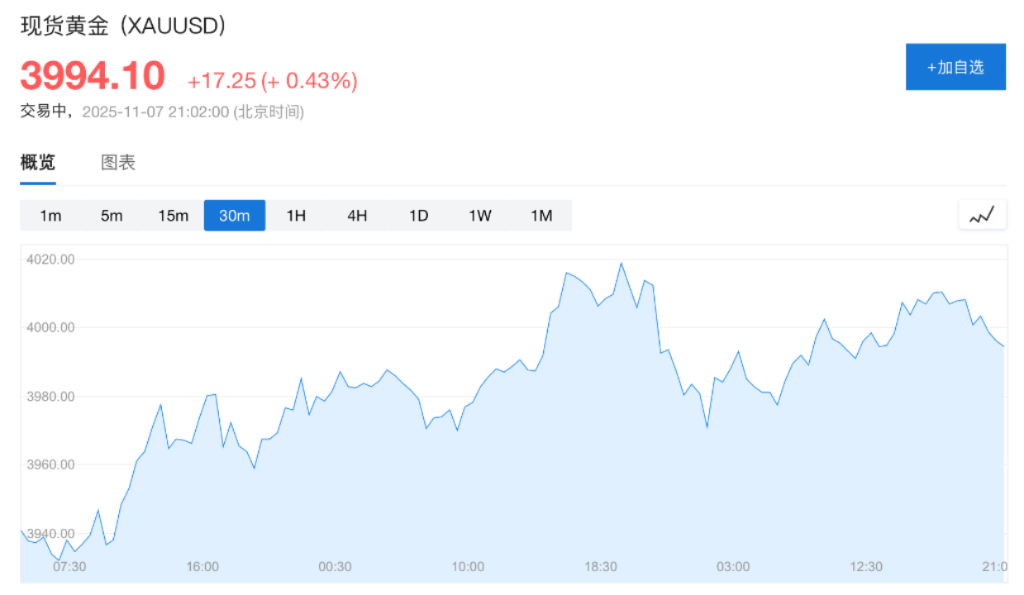Click the +加自选 button
The height and width of the screenshot is (595, 1024).
pyautogui.click(x=955, y=67)
